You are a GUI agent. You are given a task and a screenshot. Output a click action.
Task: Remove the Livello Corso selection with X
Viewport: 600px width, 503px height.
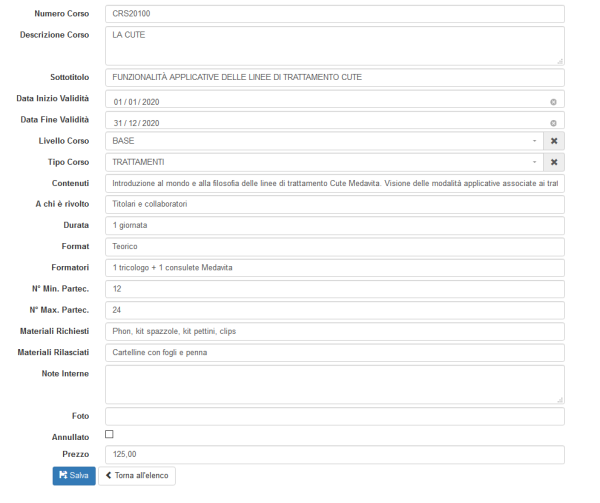click(555, 141)
